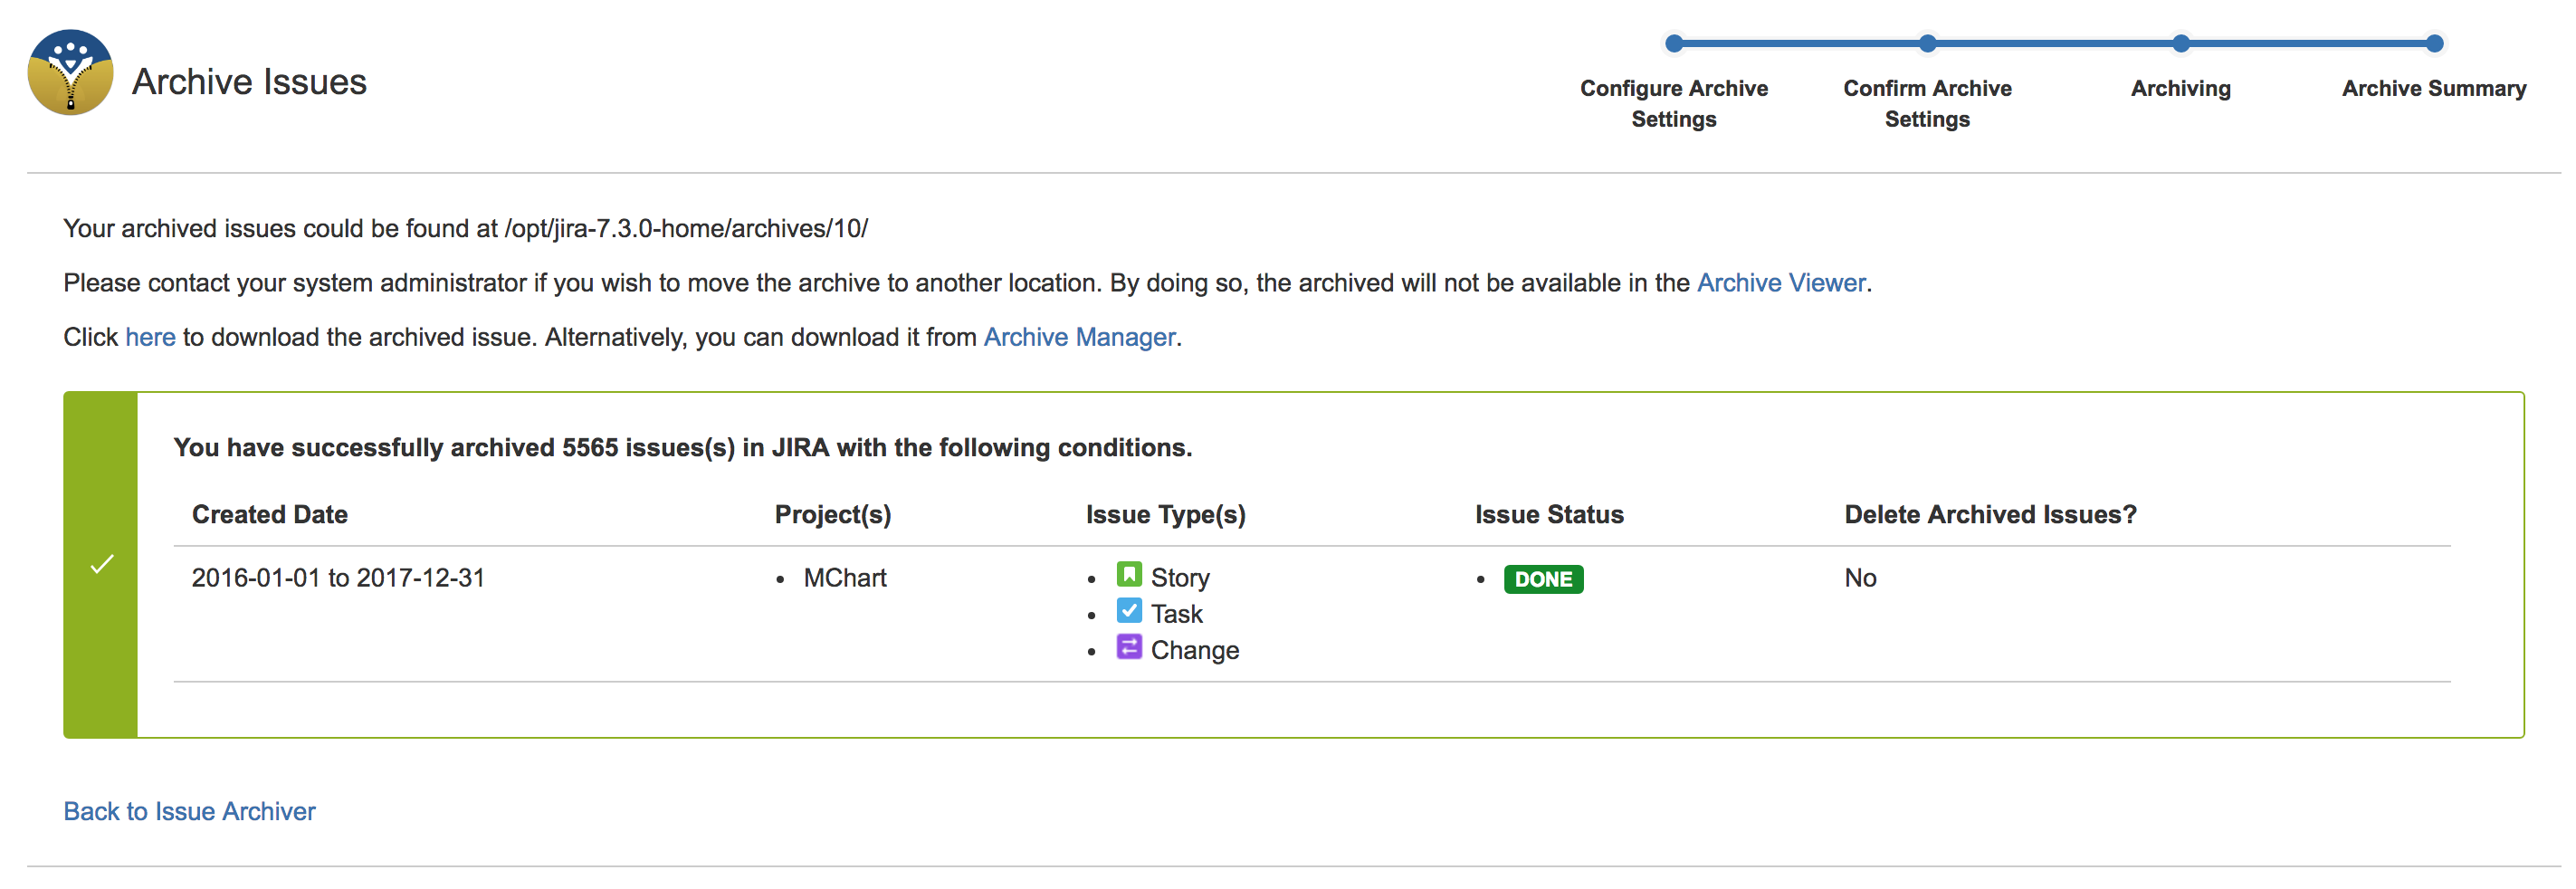Click the MChart project entry
Viewport: 2576px width, 889px height.
844,578
